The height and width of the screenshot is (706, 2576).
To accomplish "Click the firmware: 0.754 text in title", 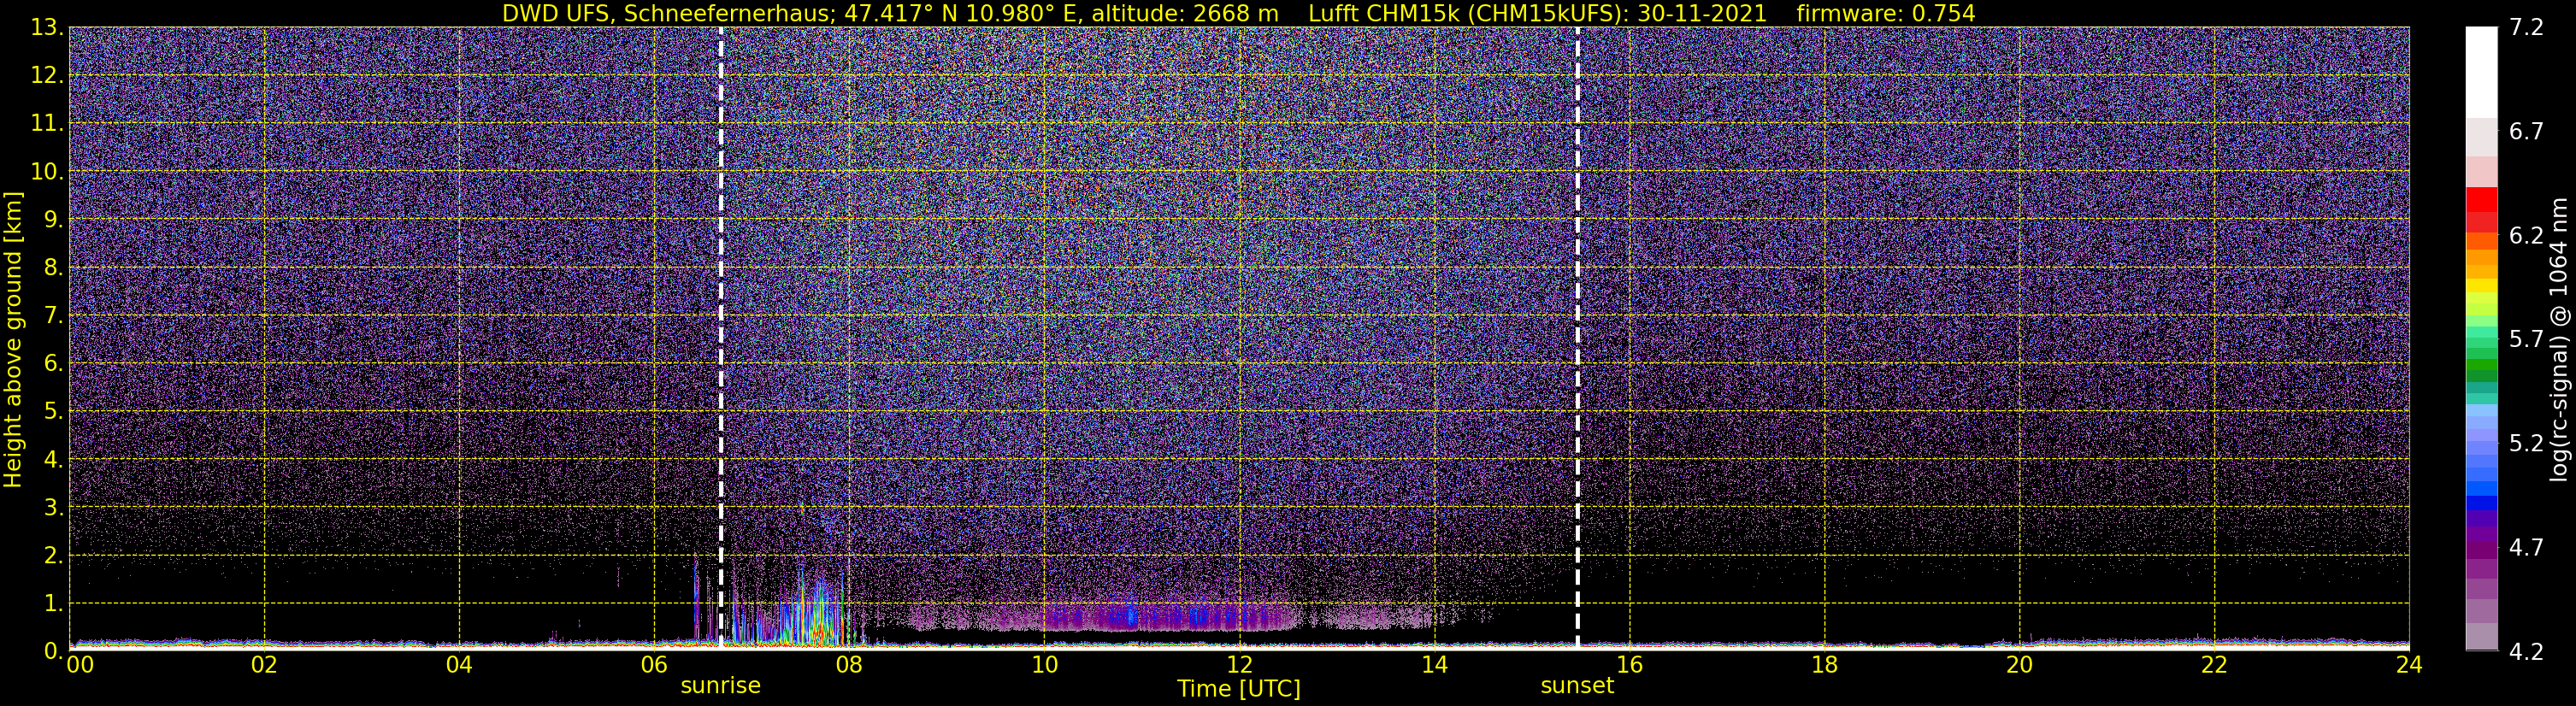I will tap(1886, 13).
